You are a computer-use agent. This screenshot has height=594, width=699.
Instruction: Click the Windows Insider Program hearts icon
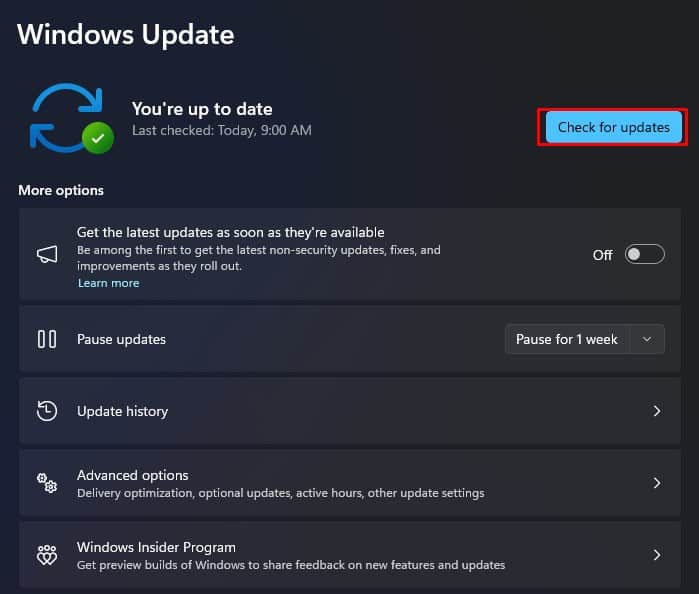point(47,555)
